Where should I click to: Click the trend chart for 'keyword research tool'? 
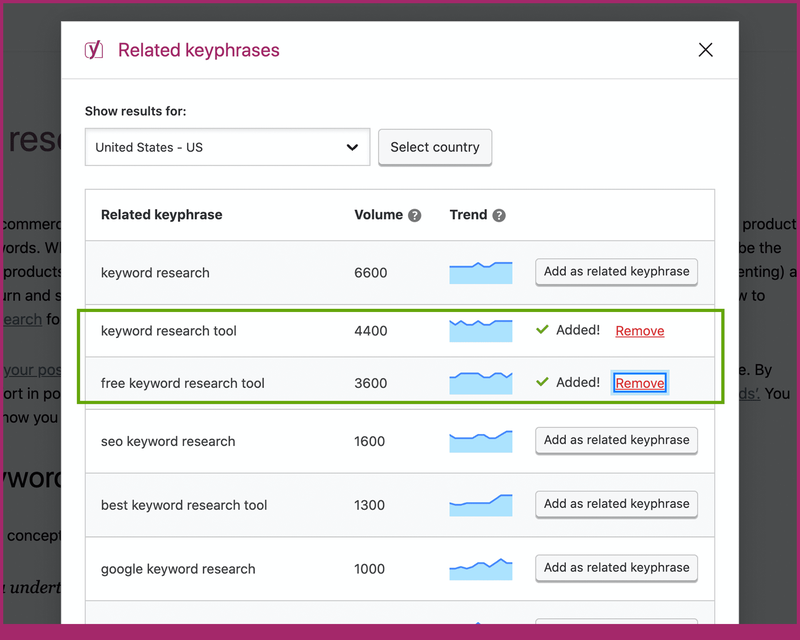point(480,331)
